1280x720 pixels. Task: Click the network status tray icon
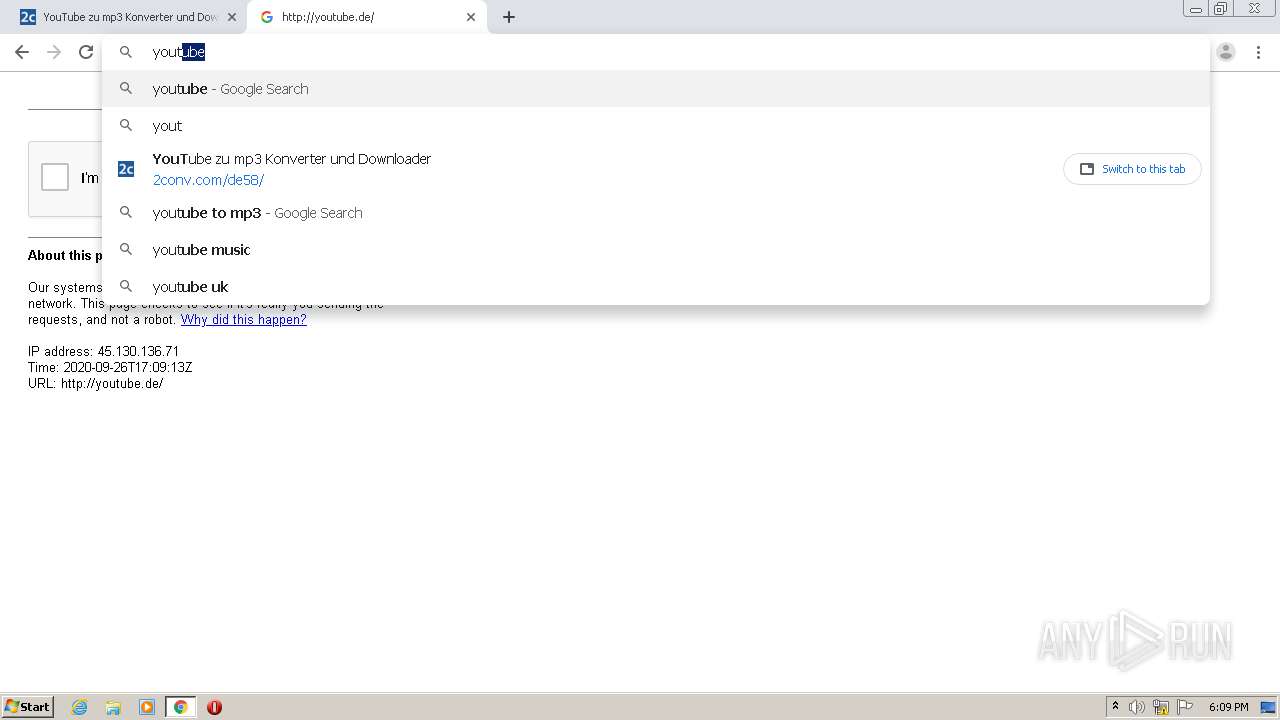click(1161, 707)
